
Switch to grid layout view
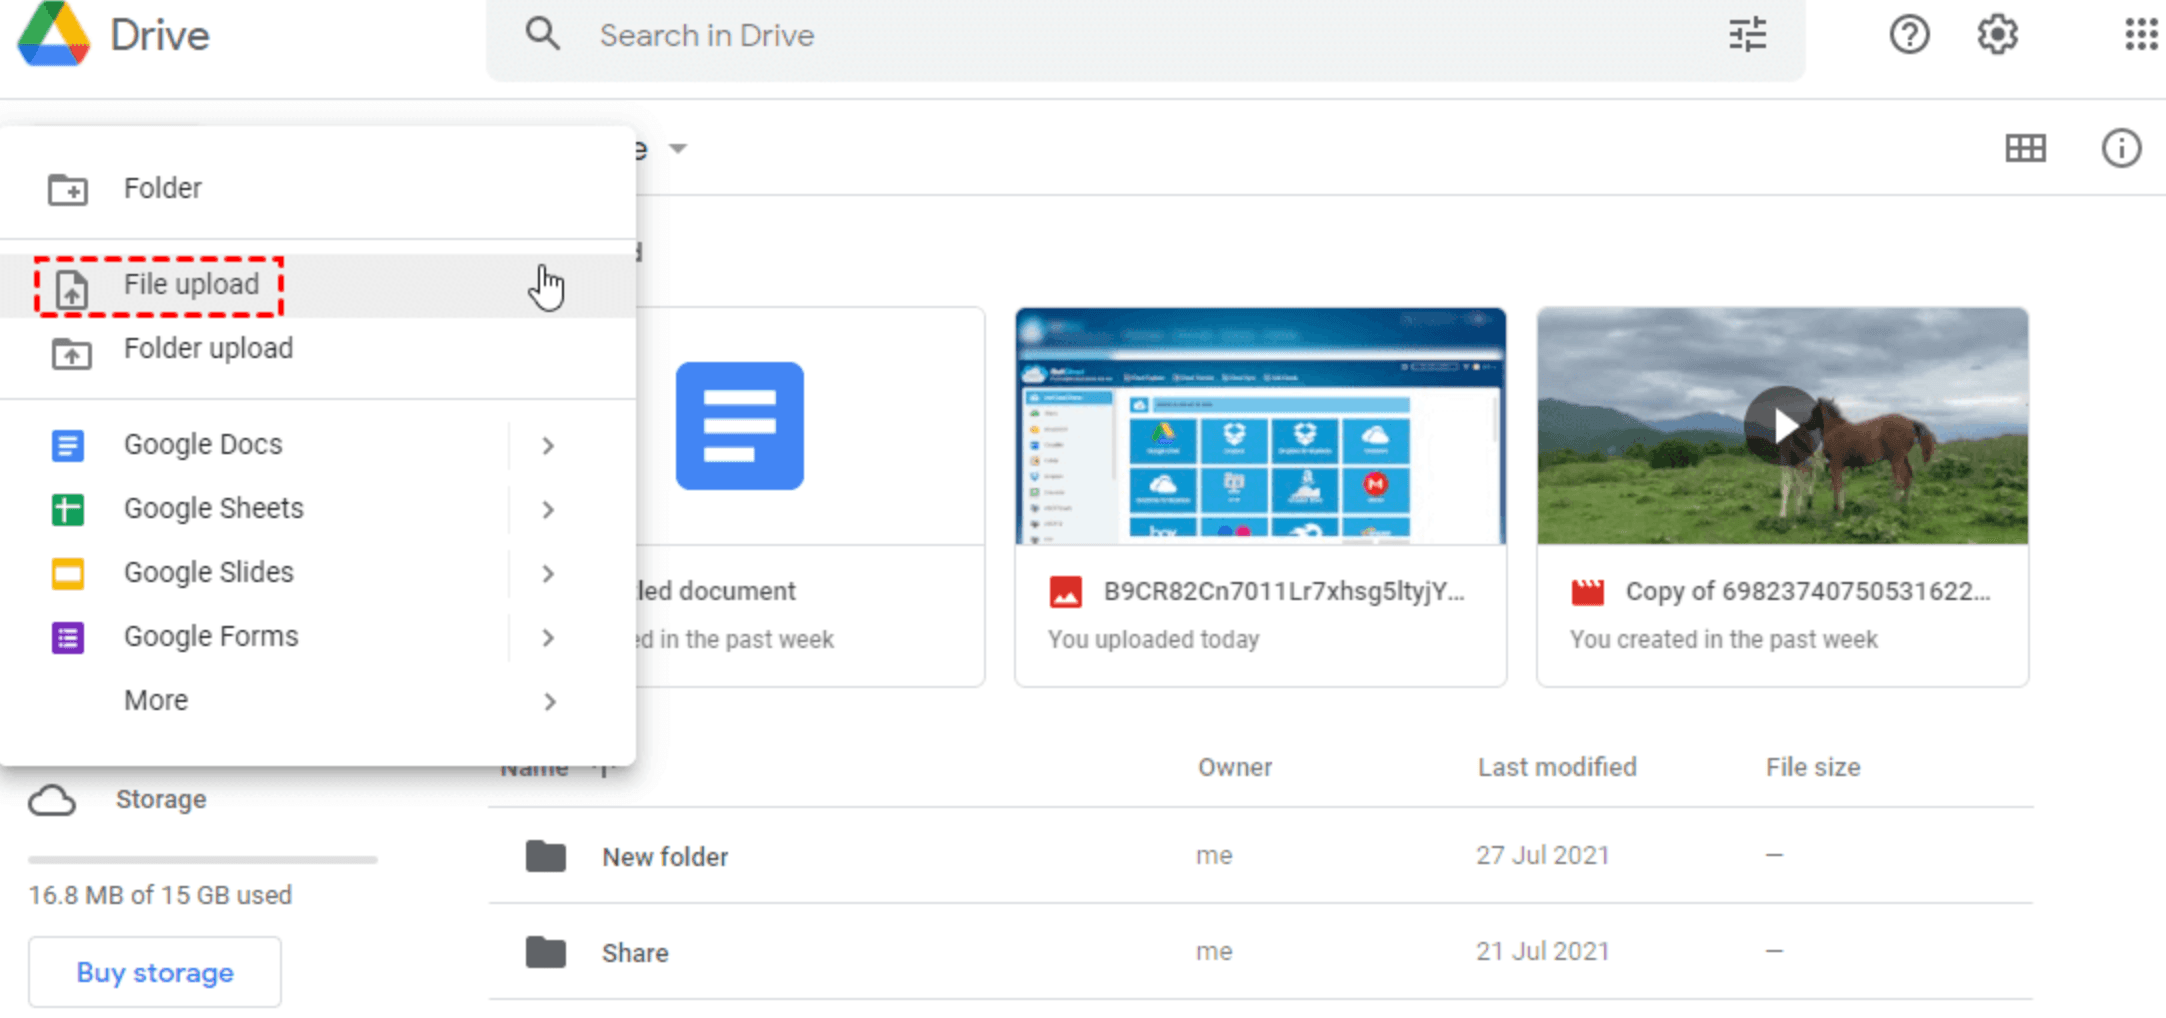(x=2025, y=149)
